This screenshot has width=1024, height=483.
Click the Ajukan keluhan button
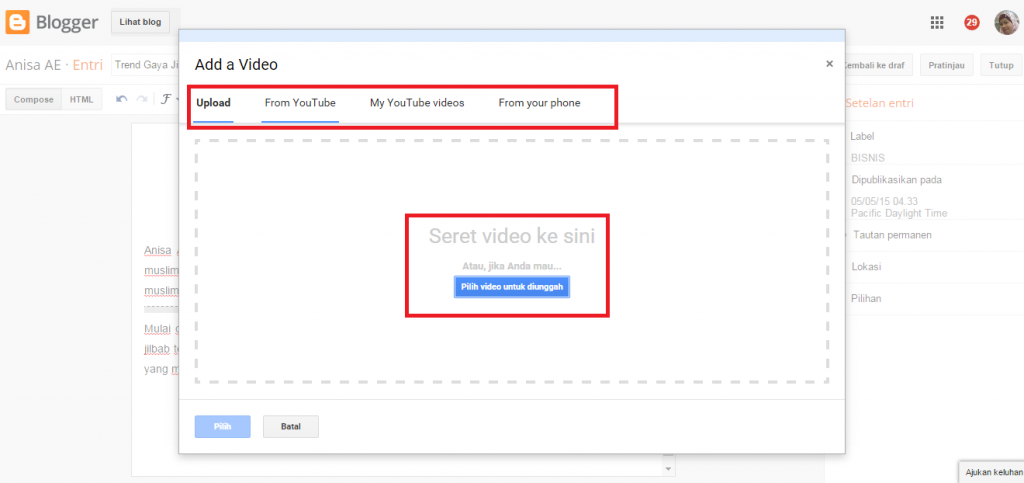[x=991, y=472]
